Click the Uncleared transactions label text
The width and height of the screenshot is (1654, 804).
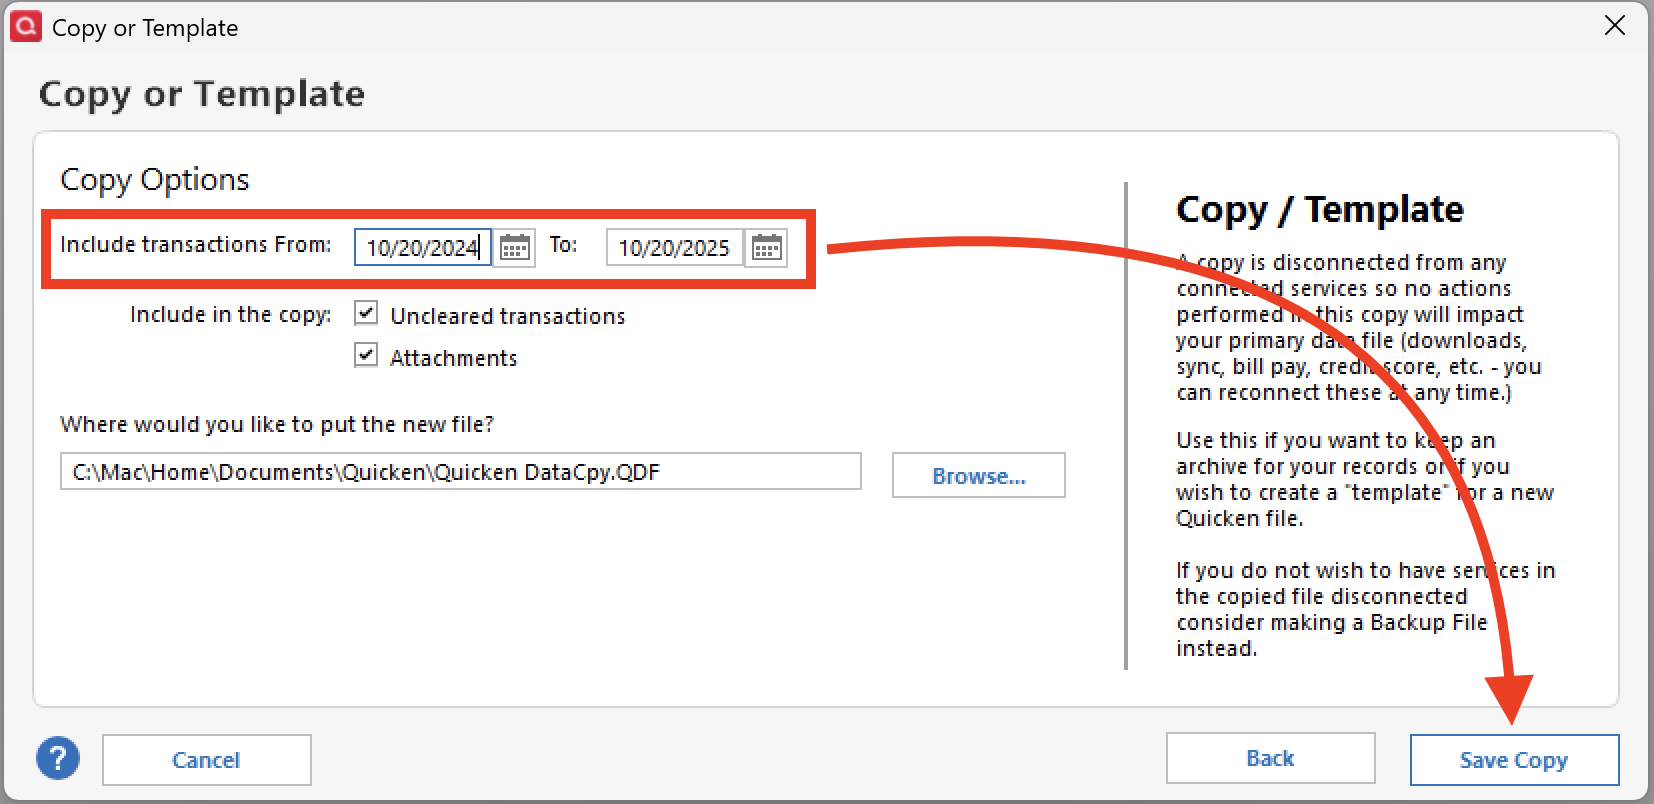pyautogui.click(x=508, y=316)
